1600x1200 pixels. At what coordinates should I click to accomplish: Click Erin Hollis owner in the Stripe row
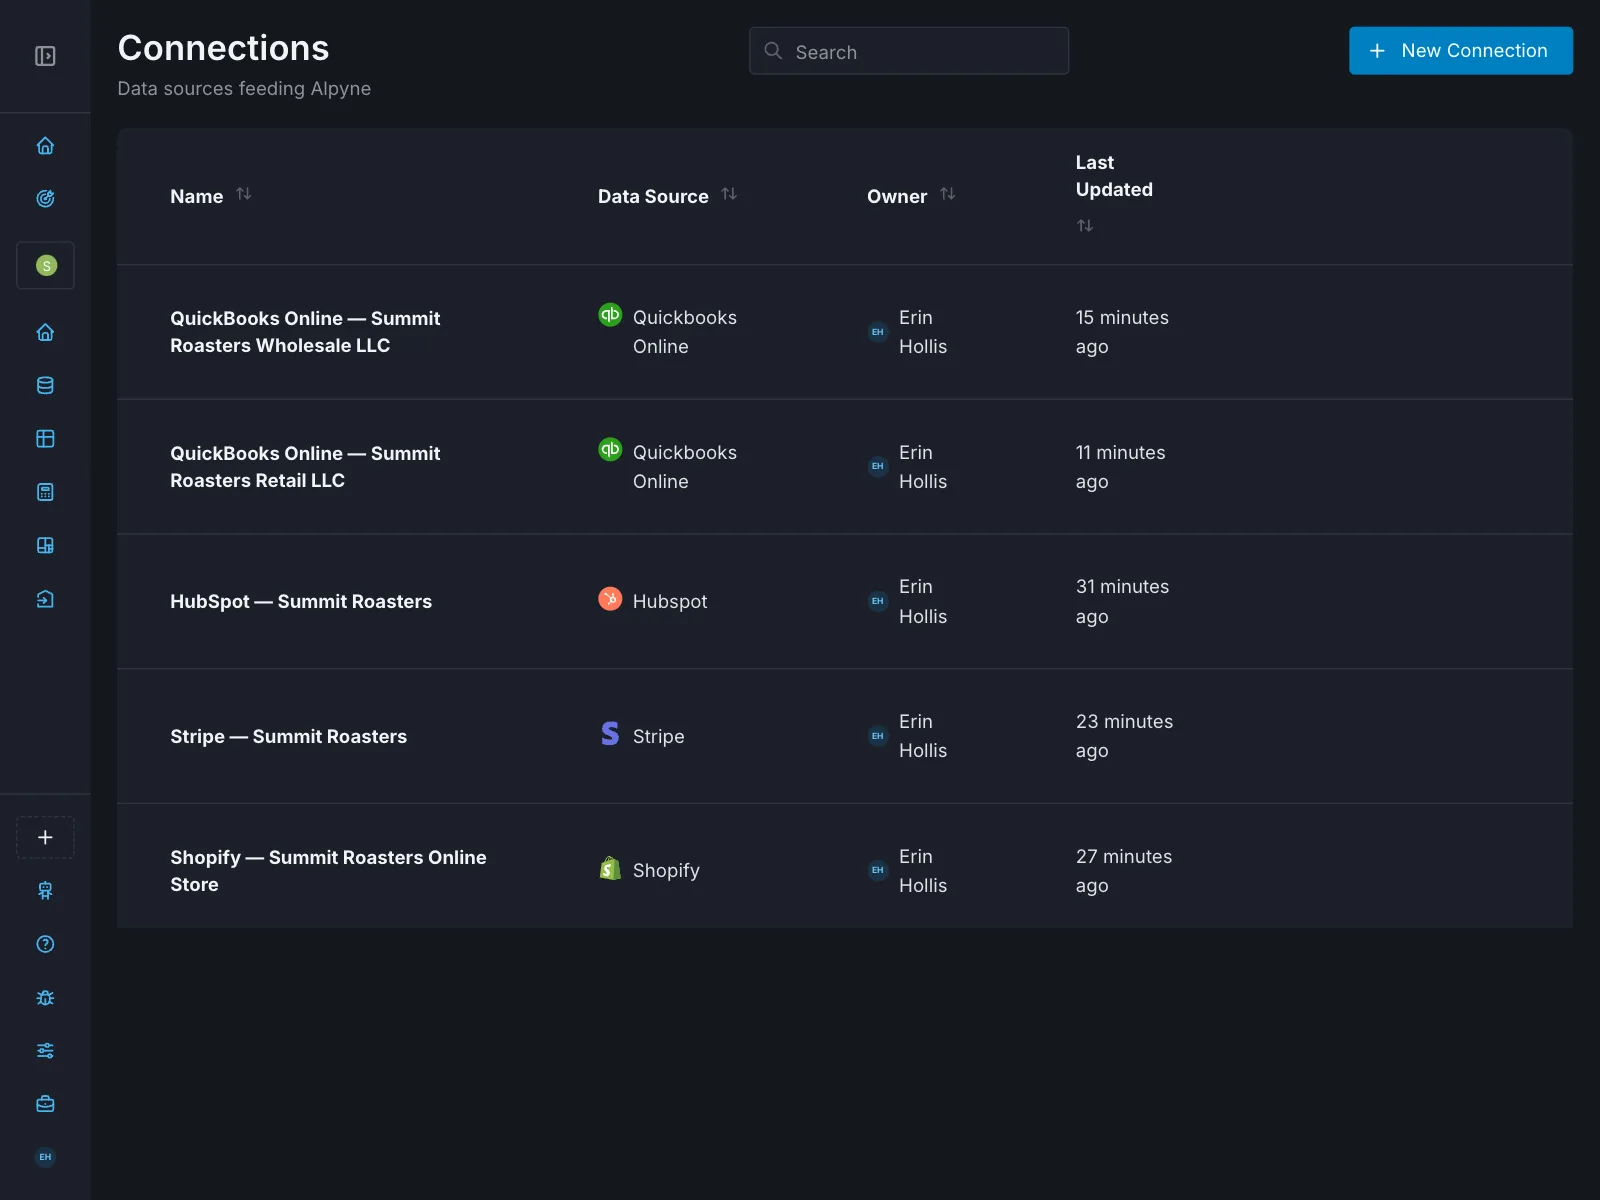(x=908, y=736)
